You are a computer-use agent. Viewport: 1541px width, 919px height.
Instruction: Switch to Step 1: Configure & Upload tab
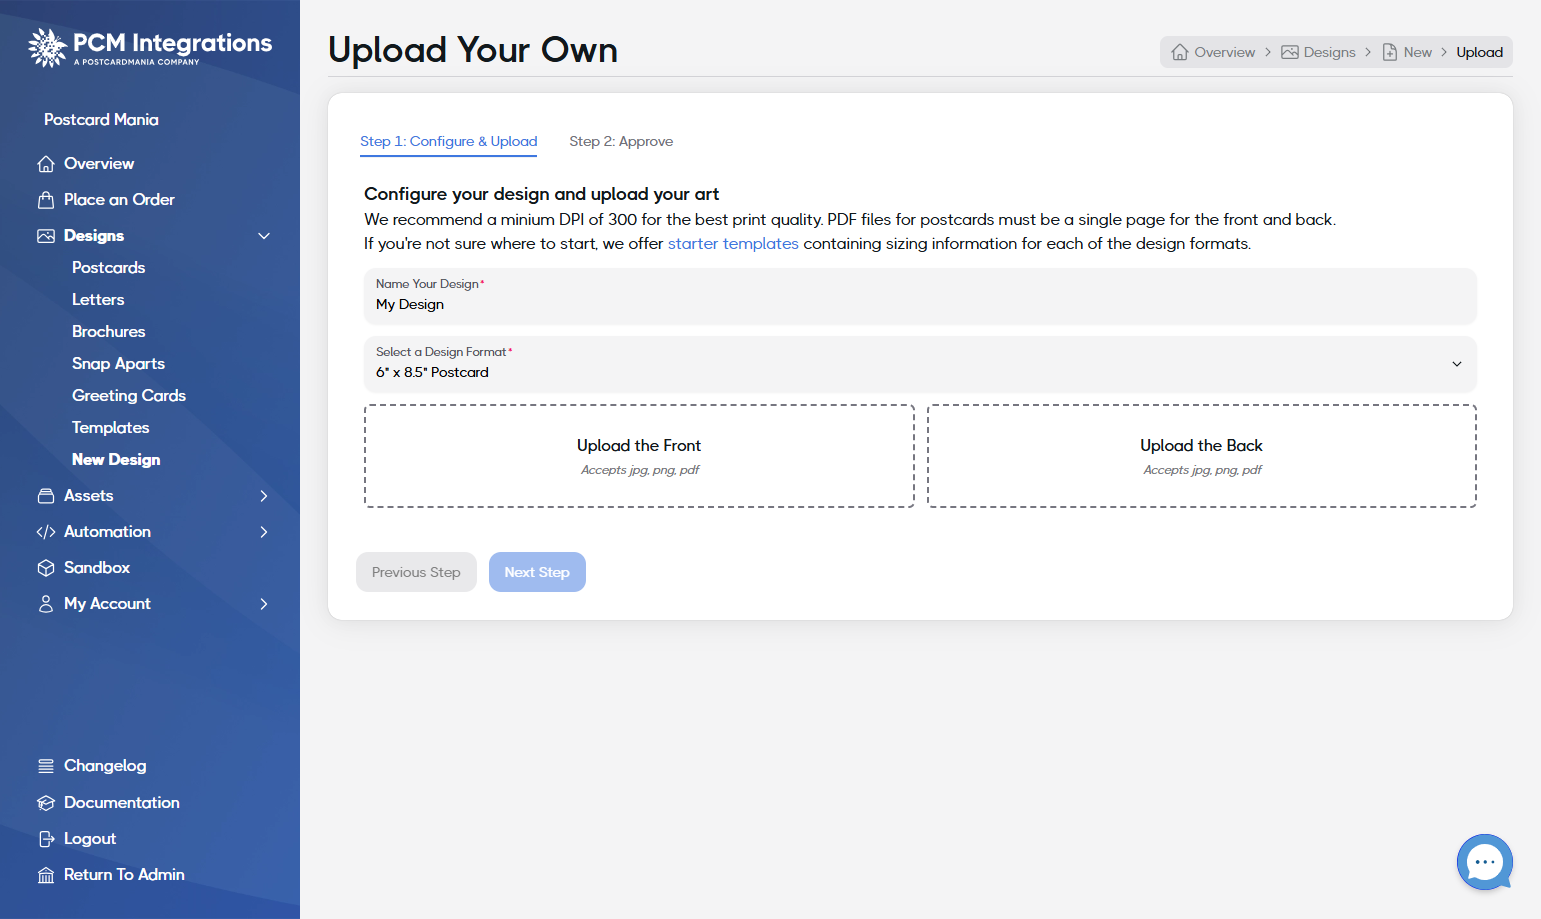click(449, 141)
